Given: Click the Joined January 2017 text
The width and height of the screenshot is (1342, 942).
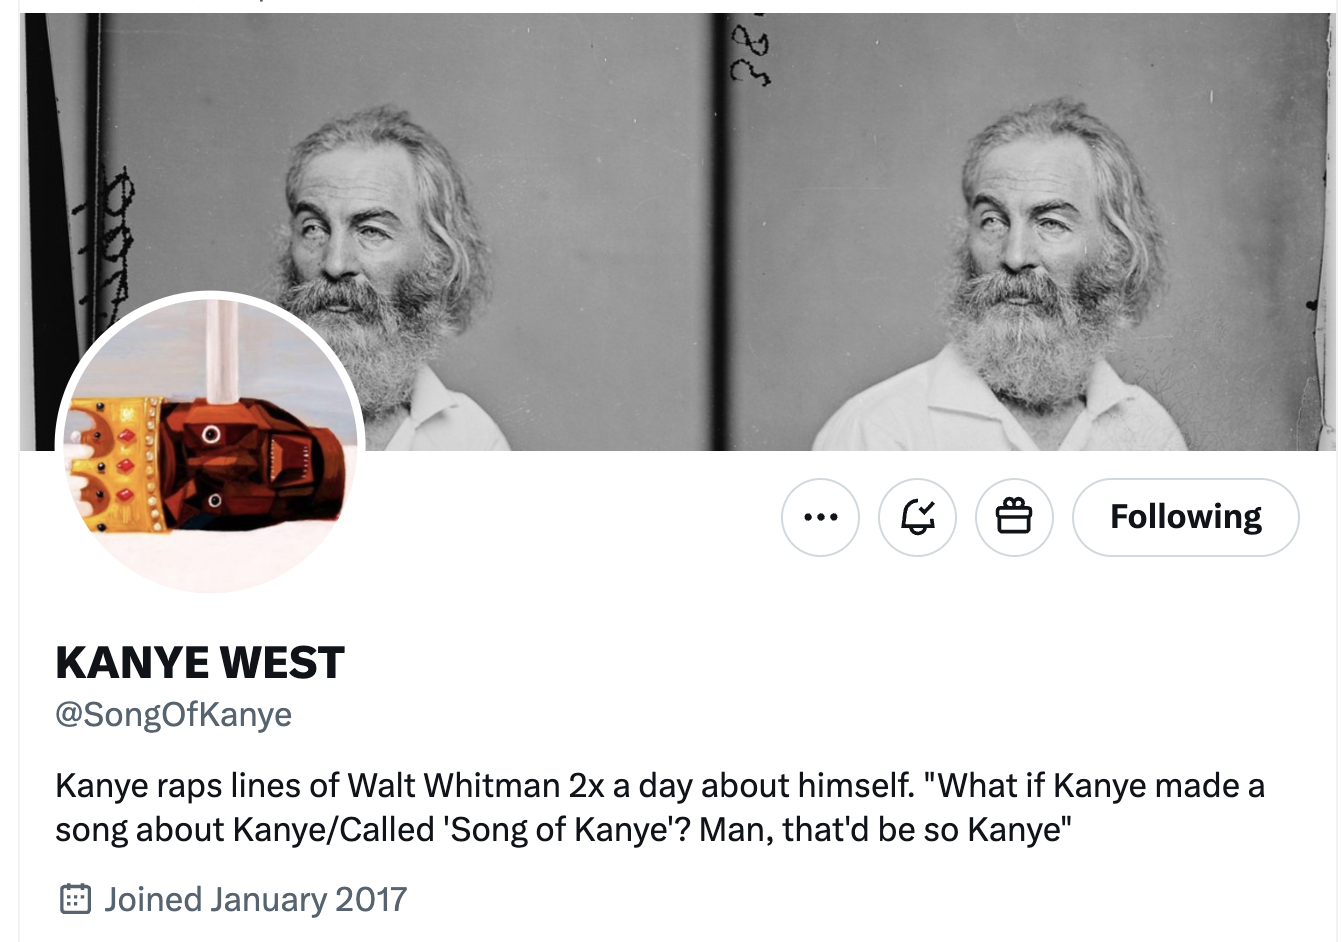Looking at the screenshot, I should [x=255, y=899].
